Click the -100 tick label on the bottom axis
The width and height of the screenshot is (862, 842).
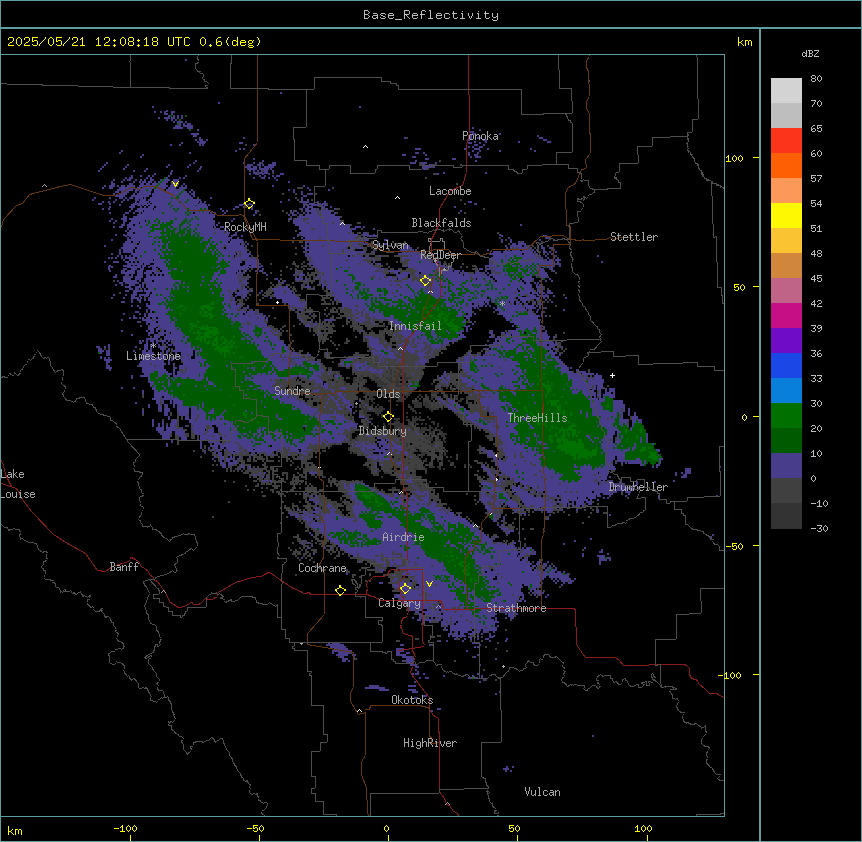125,828
